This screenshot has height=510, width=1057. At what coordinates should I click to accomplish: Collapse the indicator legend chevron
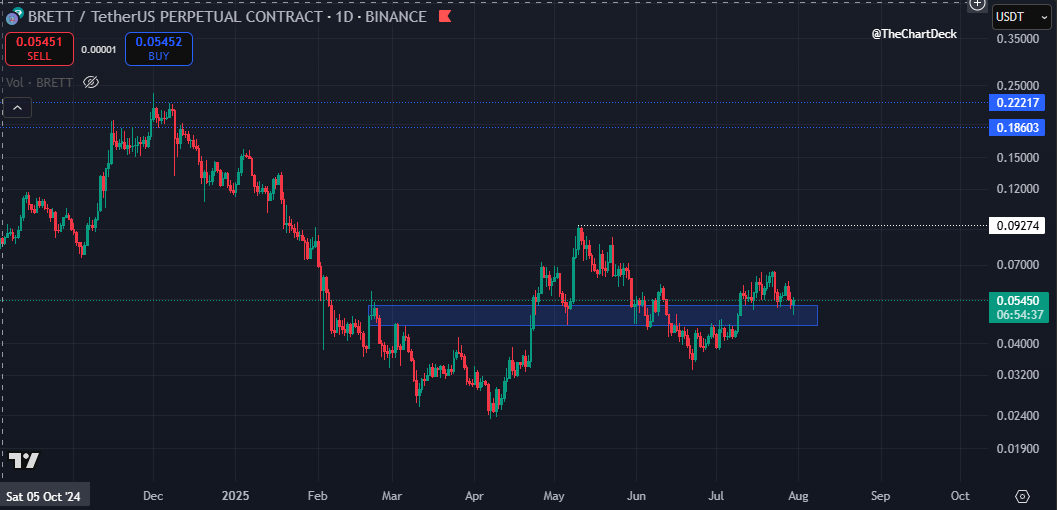[x=17, y=107]
